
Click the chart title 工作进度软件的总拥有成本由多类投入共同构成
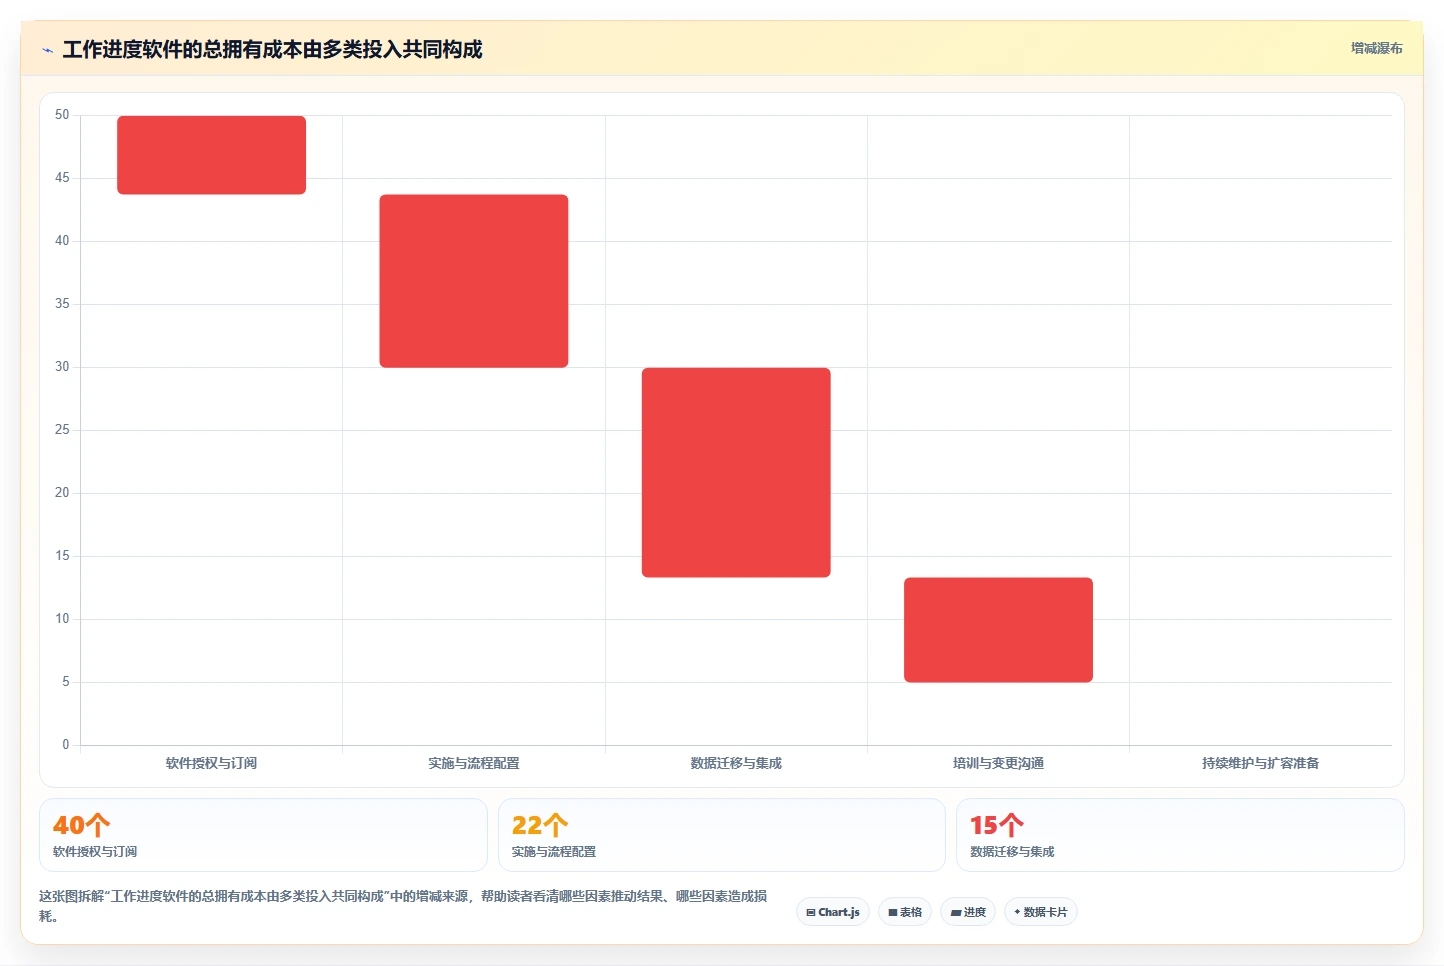click(x=272, y=49)
